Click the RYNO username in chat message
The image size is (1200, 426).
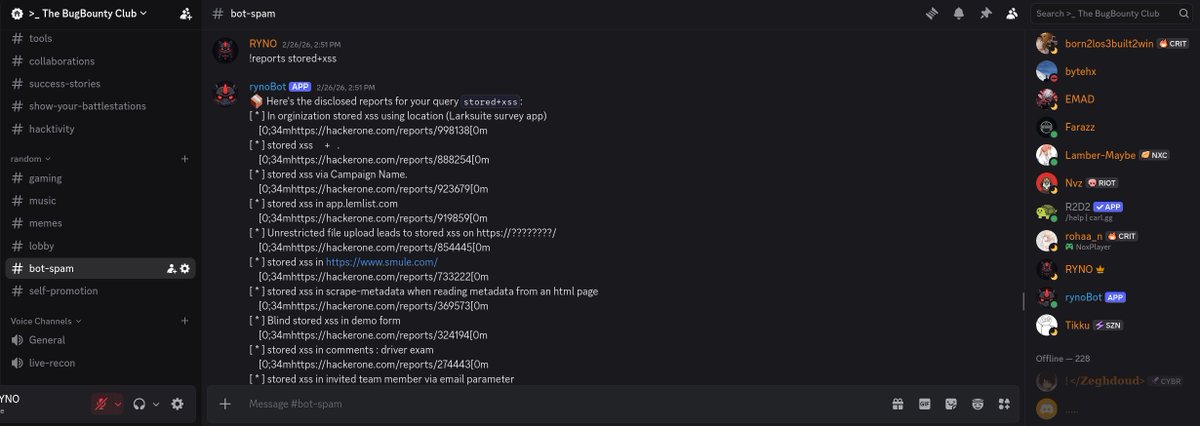coord(265,44)
